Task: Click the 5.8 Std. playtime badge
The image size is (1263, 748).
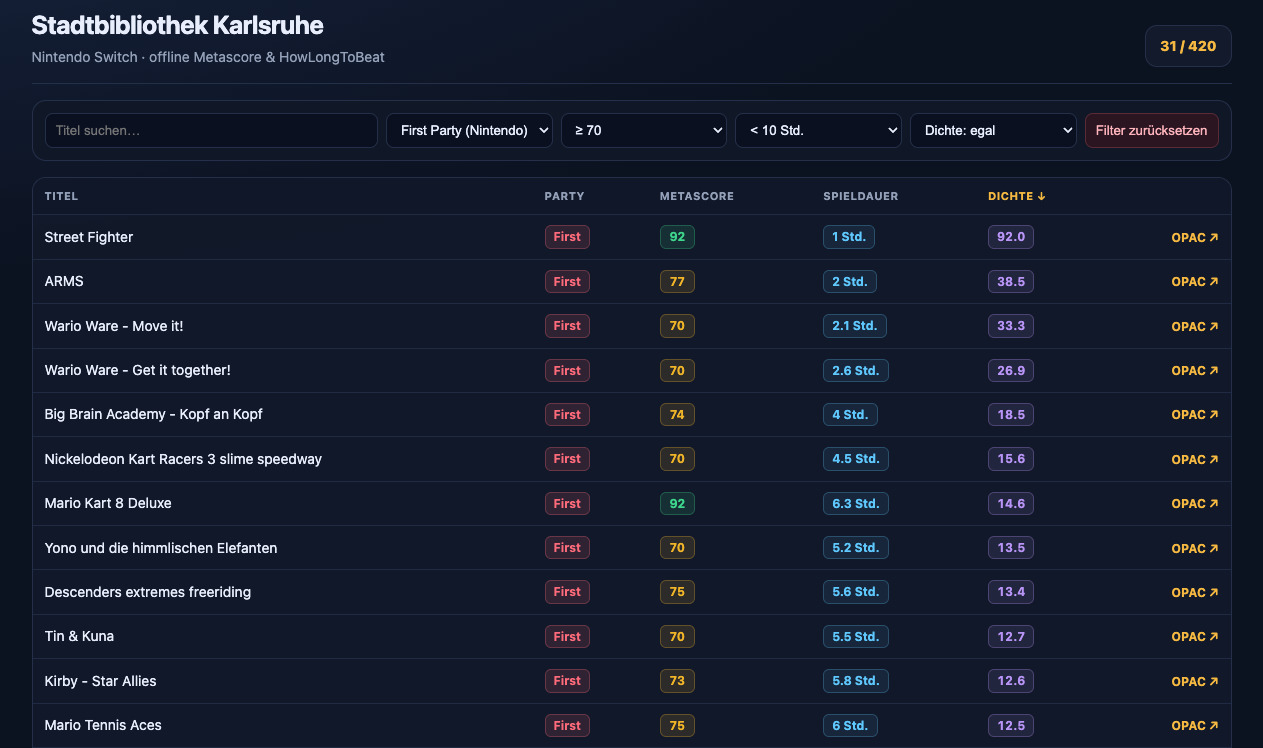Action: click(x=856, y=681)
